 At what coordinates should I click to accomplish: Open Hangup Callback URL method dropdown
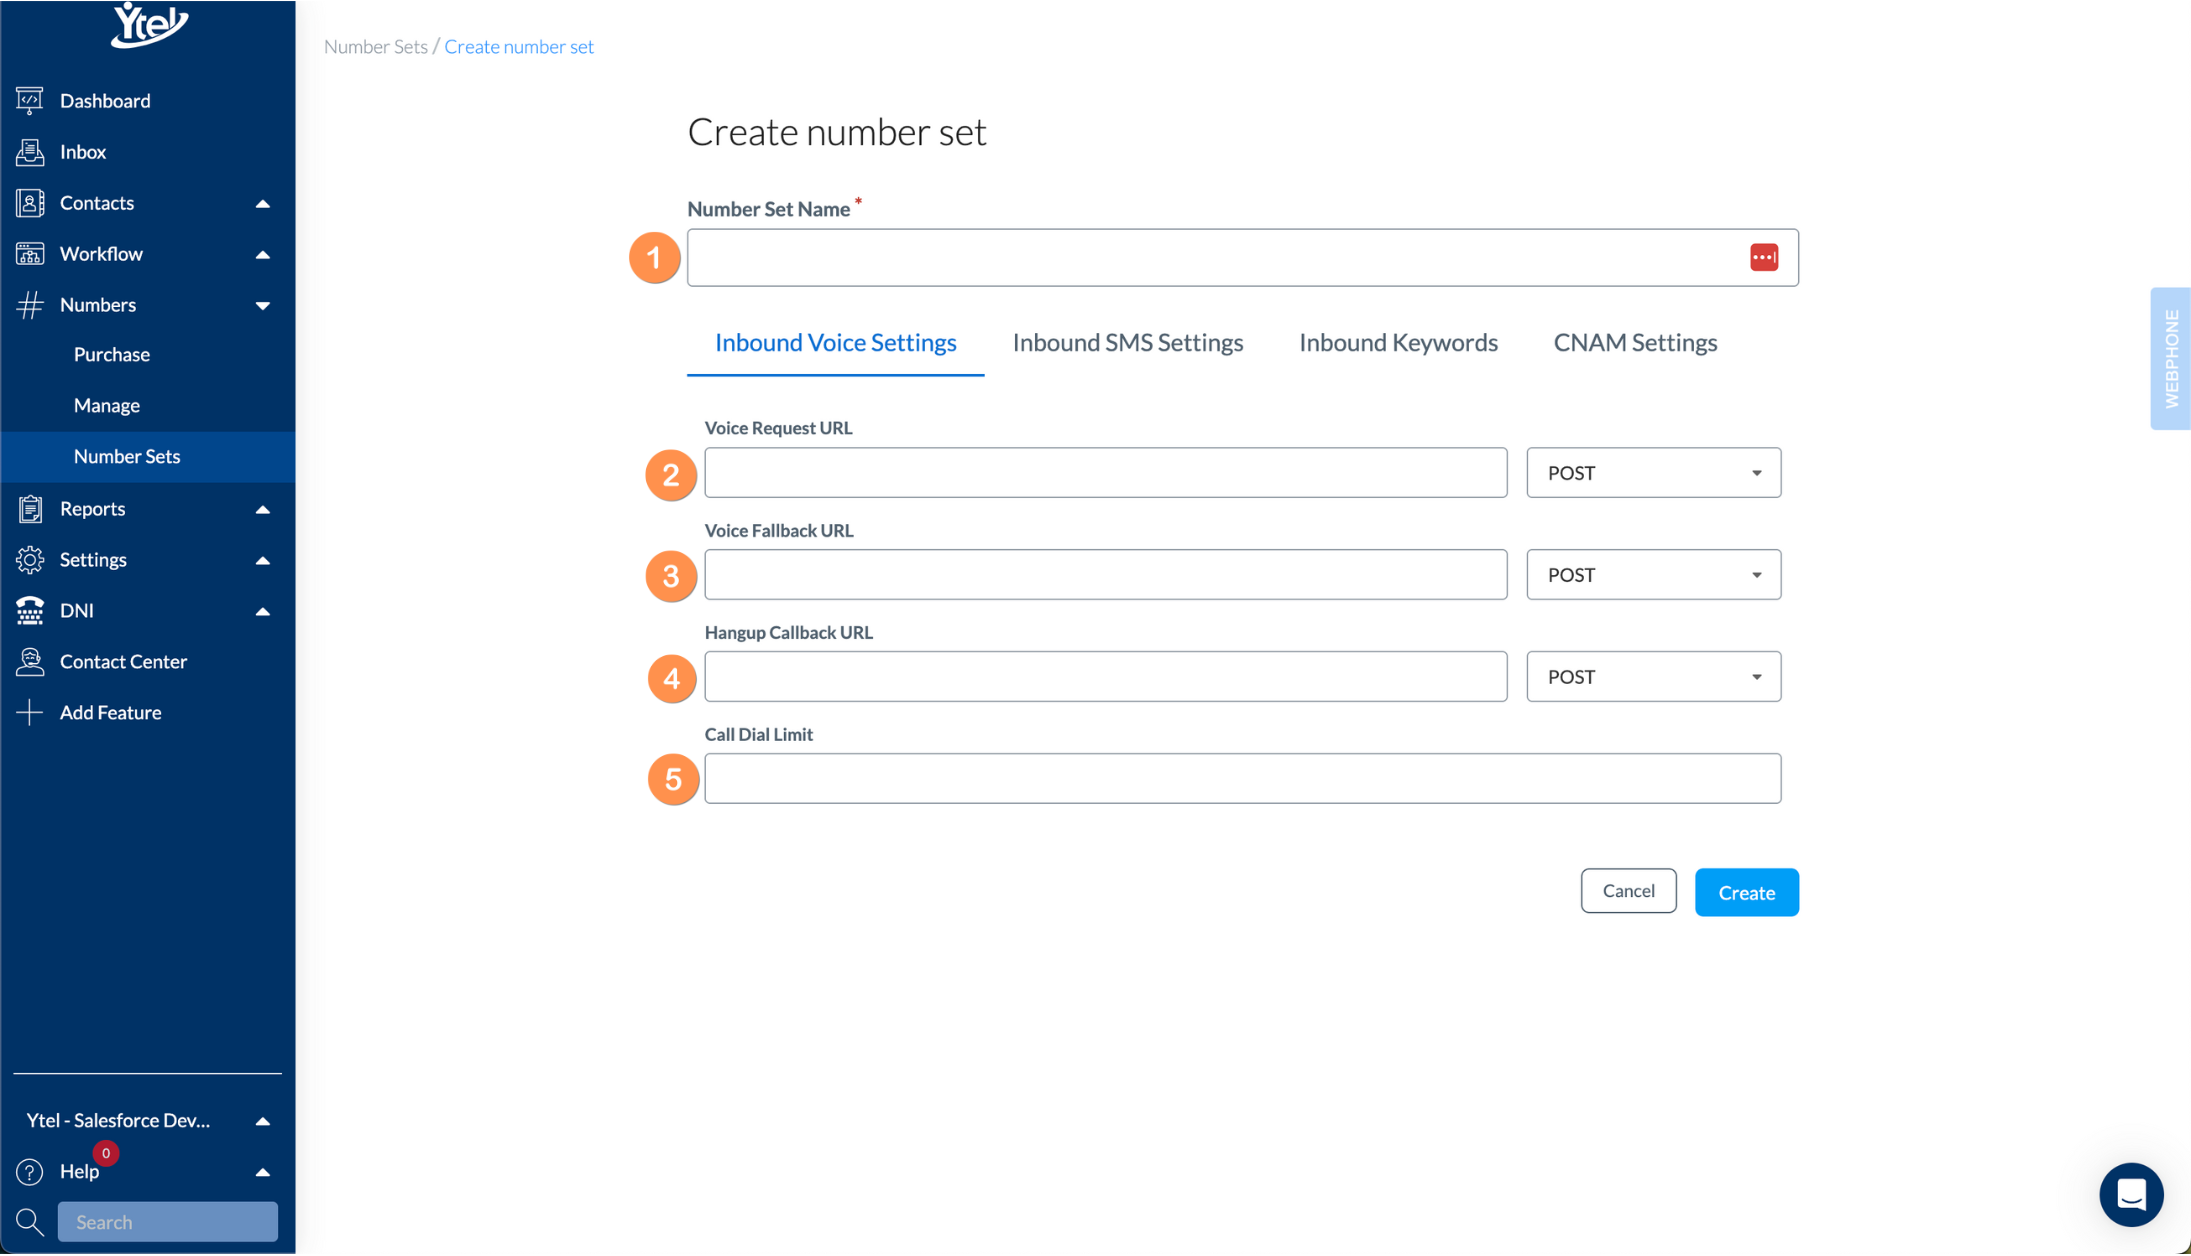tap(1653, 677)
